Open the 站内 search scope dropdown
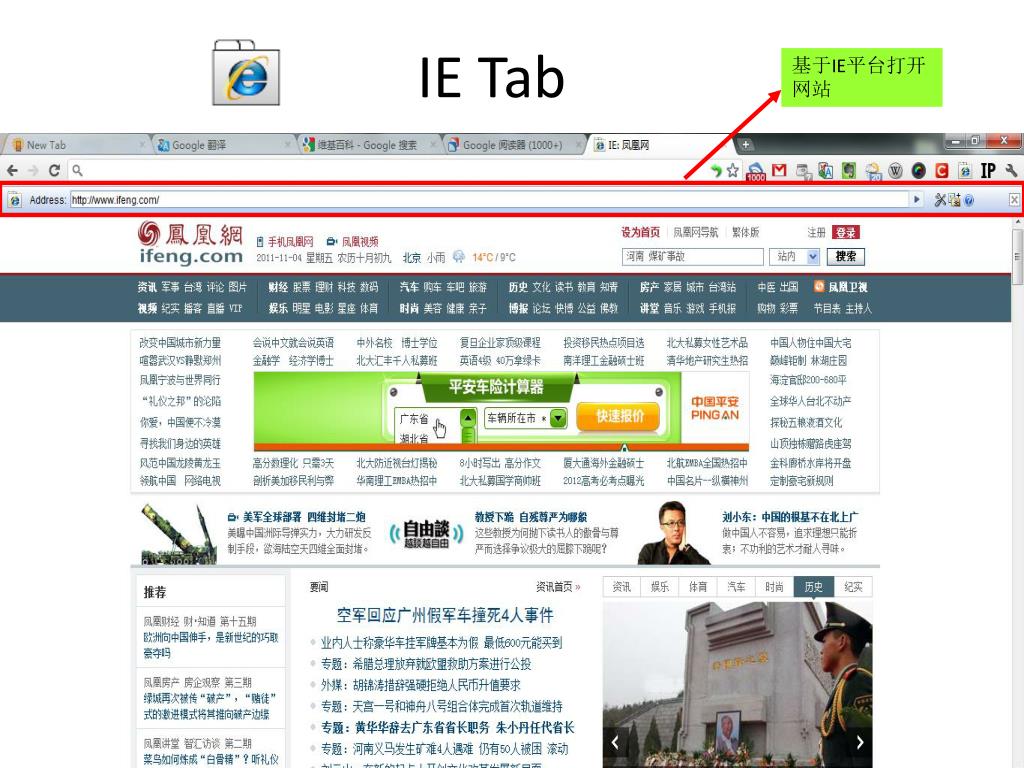The height and width of the screenshot is (768, 1024). [x=794, y=257]
